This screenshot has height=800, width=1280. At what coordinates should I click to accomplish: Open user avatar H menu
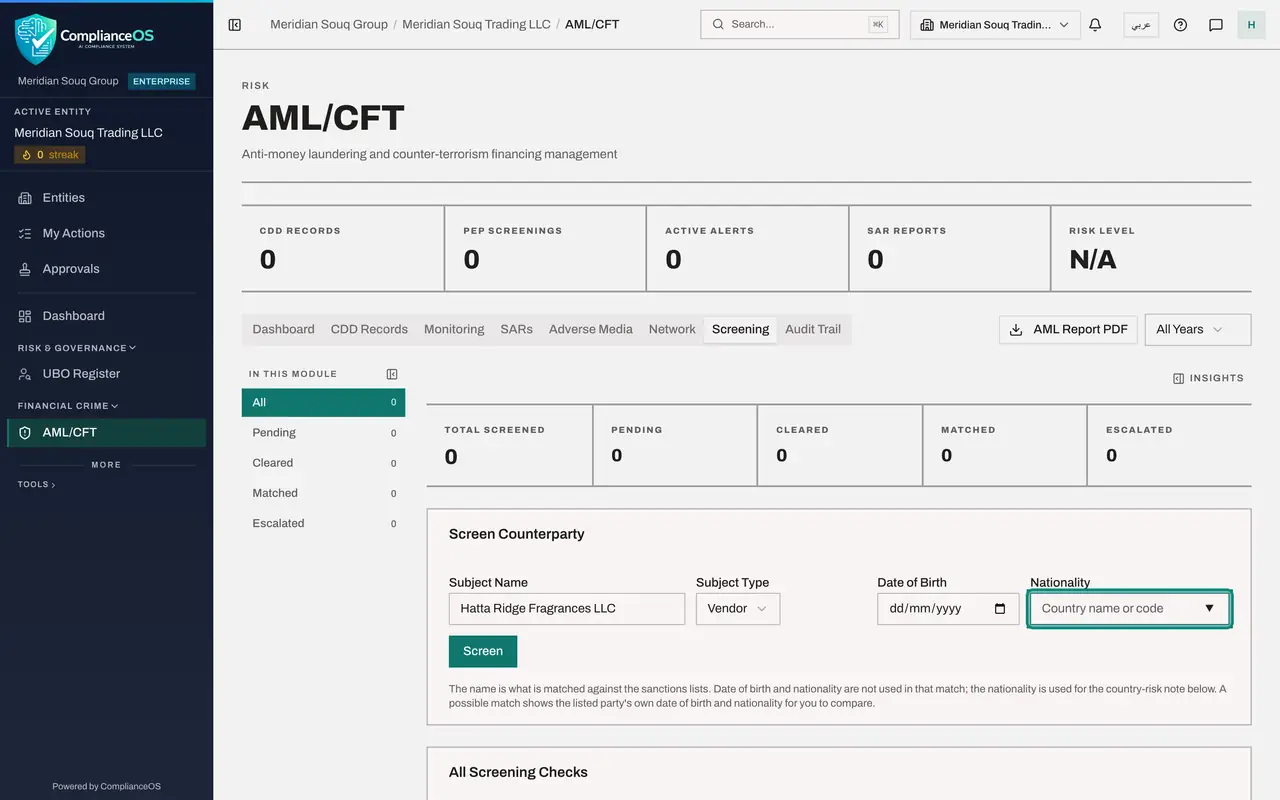[x=1251, y=25]
